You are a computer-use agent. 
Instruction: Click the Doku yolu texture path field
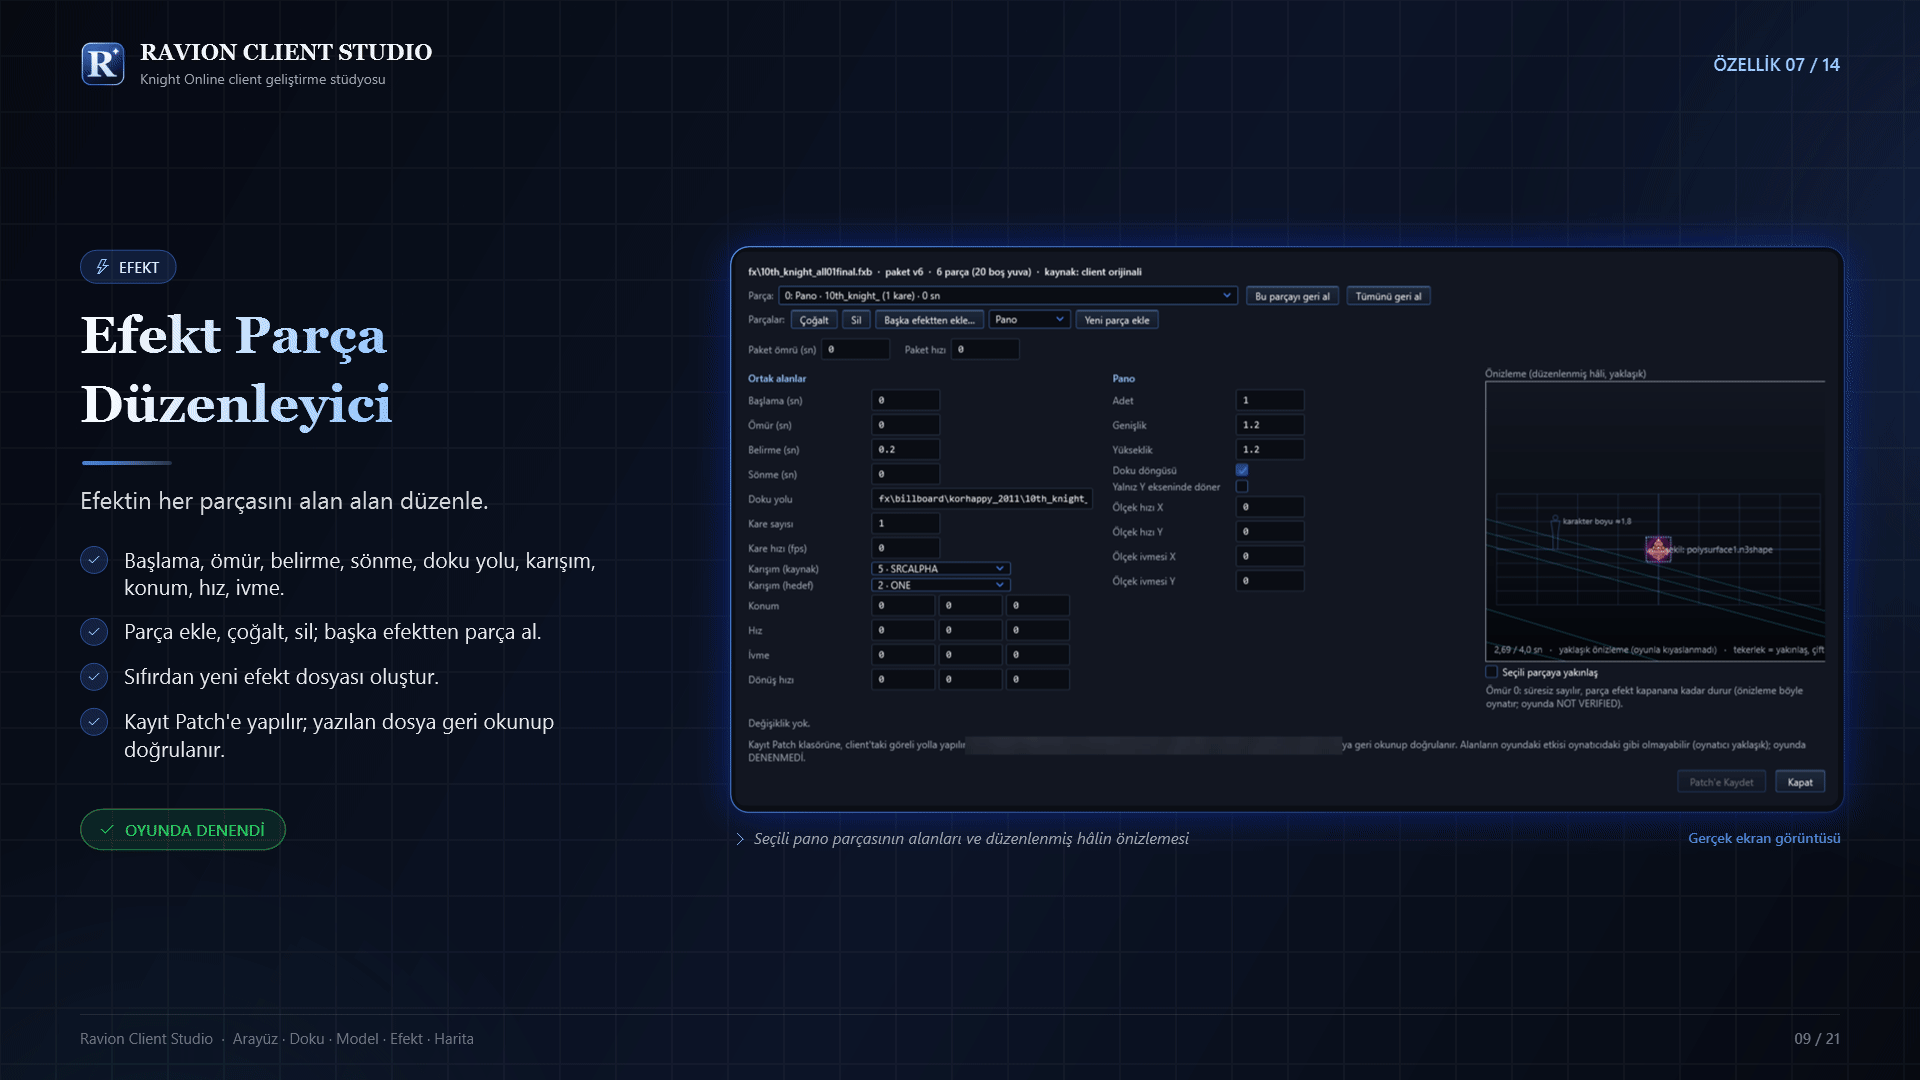coord(982,499)
